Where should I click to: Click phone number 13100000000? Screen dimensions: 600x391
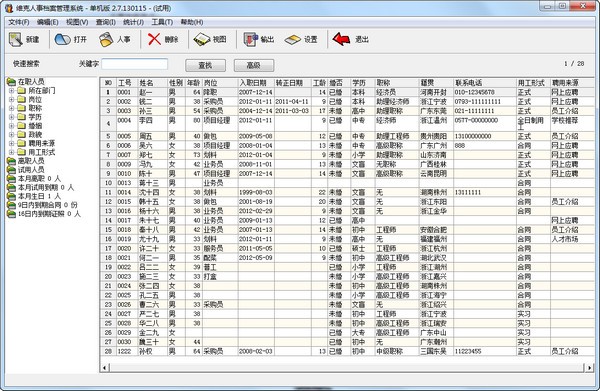click(x=473, y=136)
